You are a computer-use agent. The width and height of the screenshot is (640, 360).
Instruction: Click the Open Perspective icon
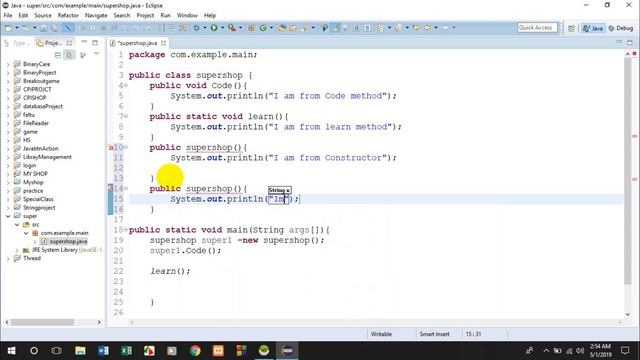click(x=571, y=28)
